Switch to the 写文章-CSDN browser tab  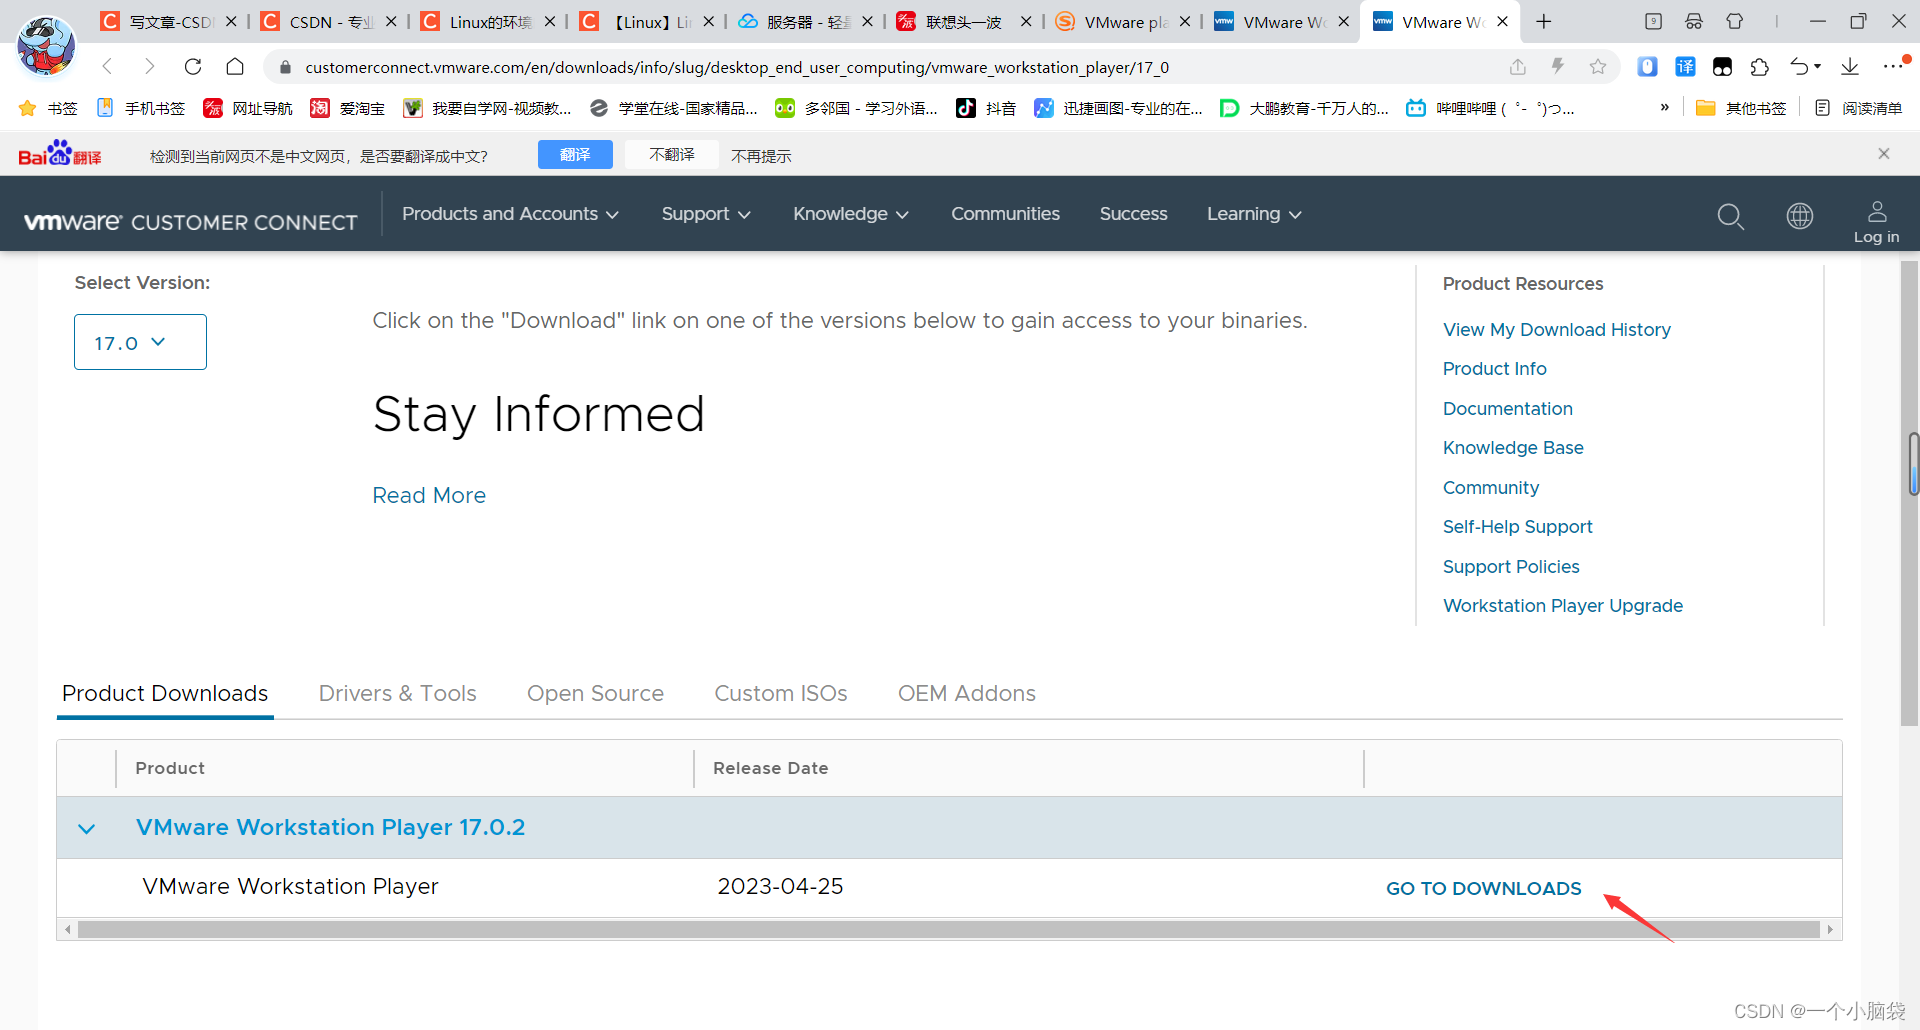pos(170,21)
